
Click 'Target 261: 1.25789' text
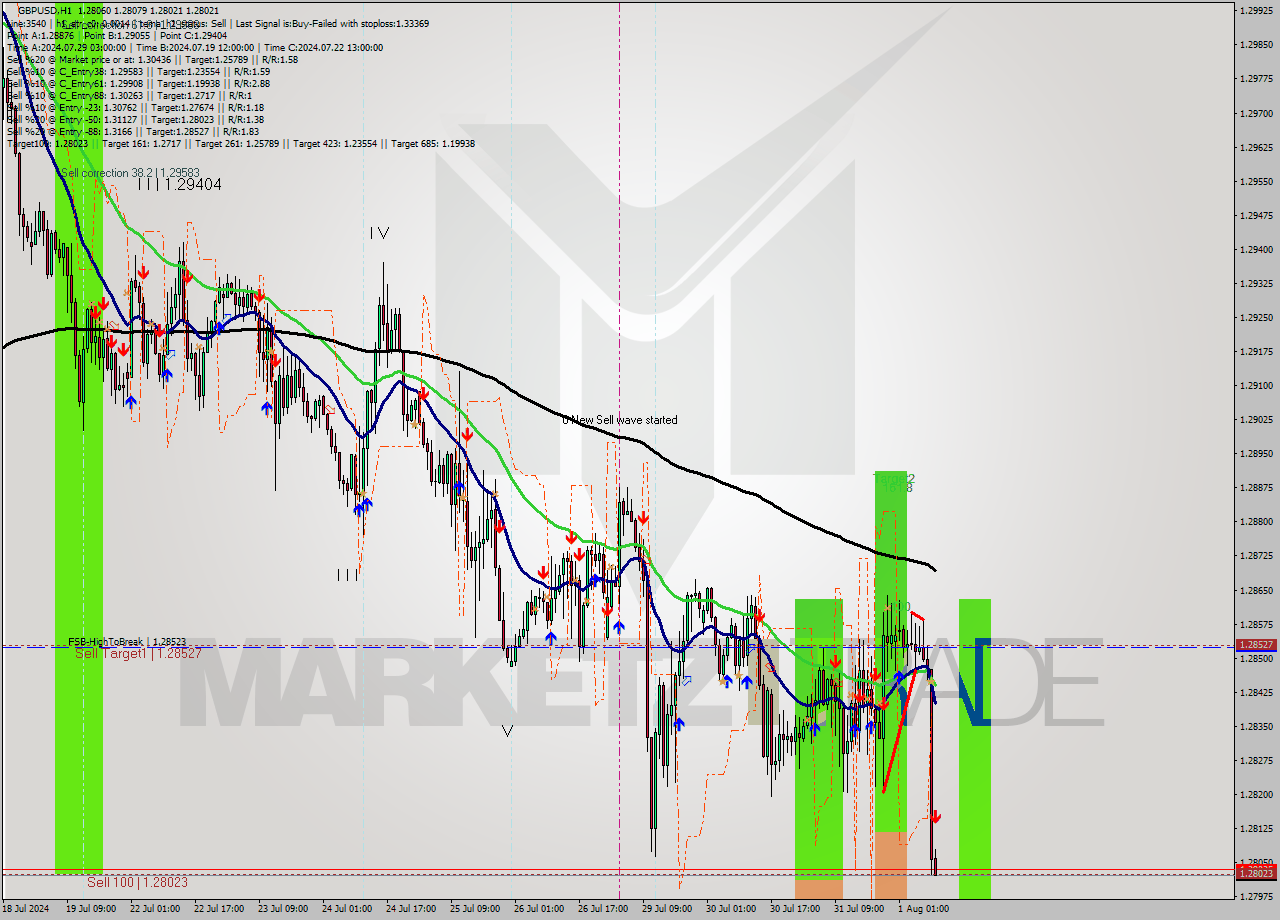tap(237, 143)
